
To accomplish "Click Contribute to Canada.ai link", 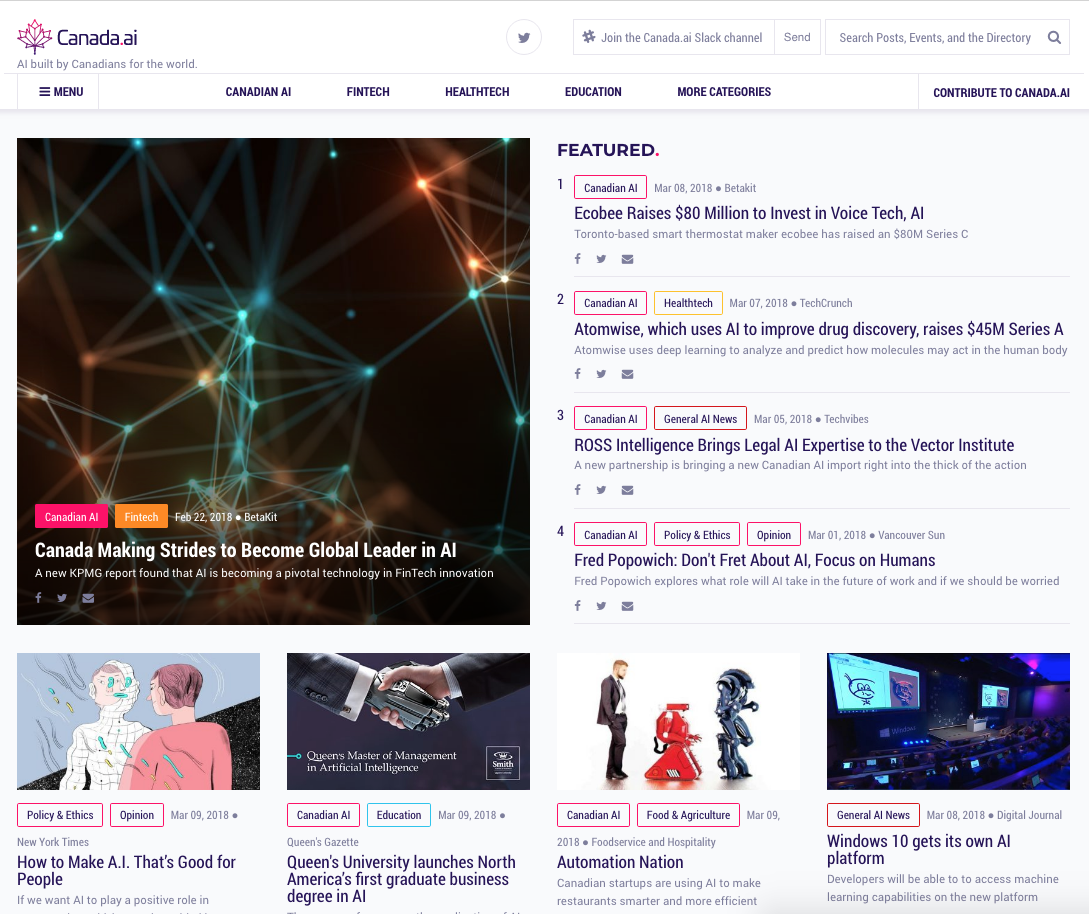I will (1001, 92).
